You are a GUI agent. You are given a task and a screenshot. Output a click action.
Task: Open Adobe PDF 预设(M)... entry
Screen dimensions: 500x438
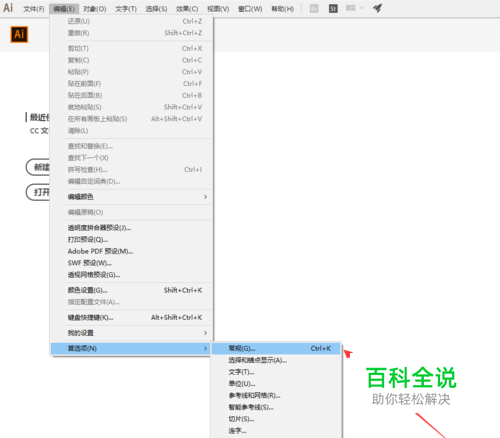(132, 251)
